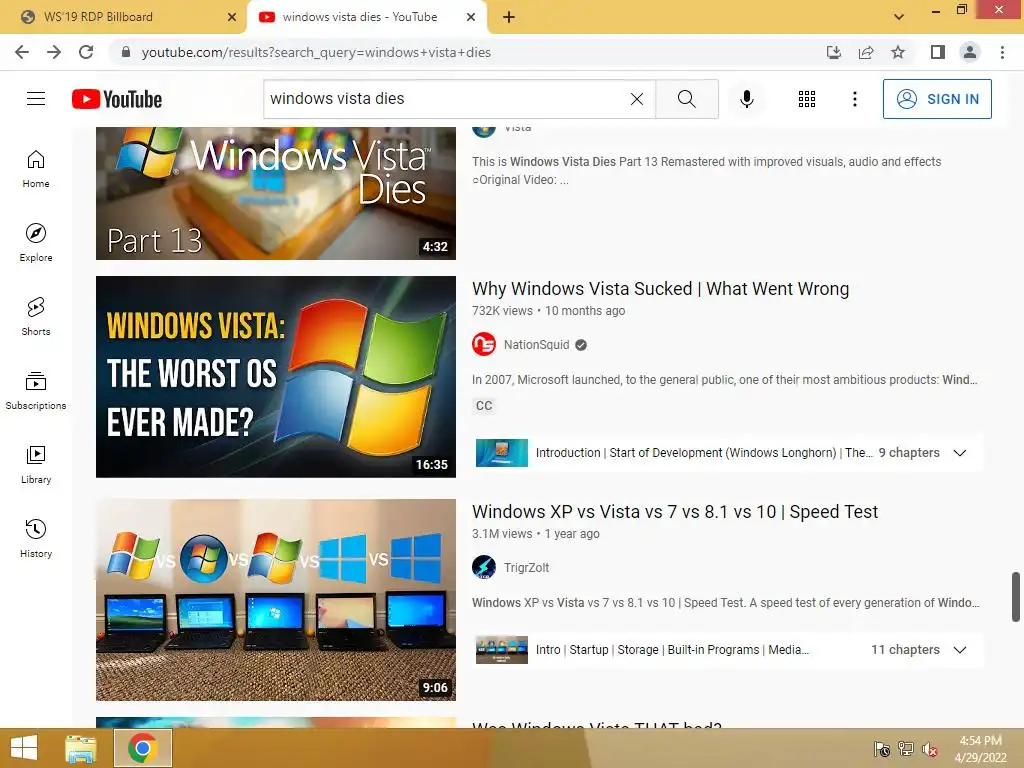Open Shorts in the sidebar
The width and height of the screenshot is (1024, 768).
(x=36, y=317)
